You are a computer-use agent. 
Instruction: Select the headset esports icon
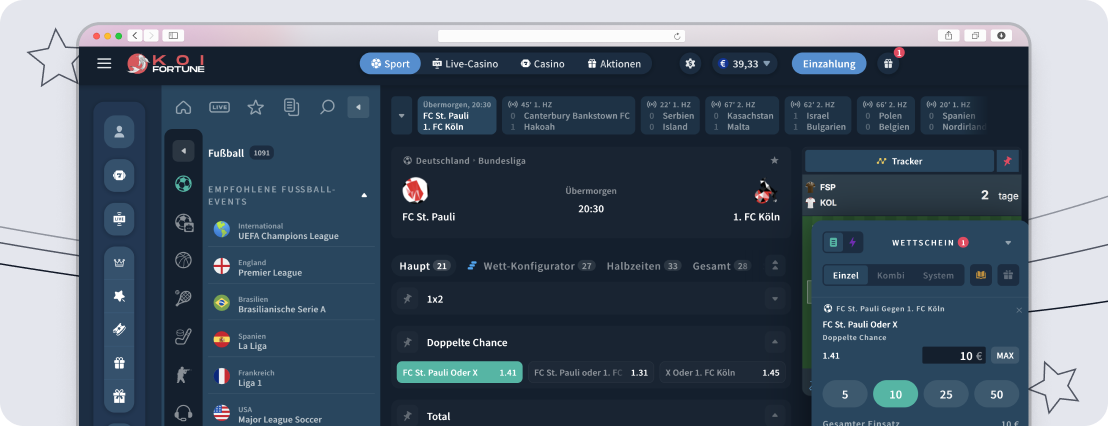[184, 413]
